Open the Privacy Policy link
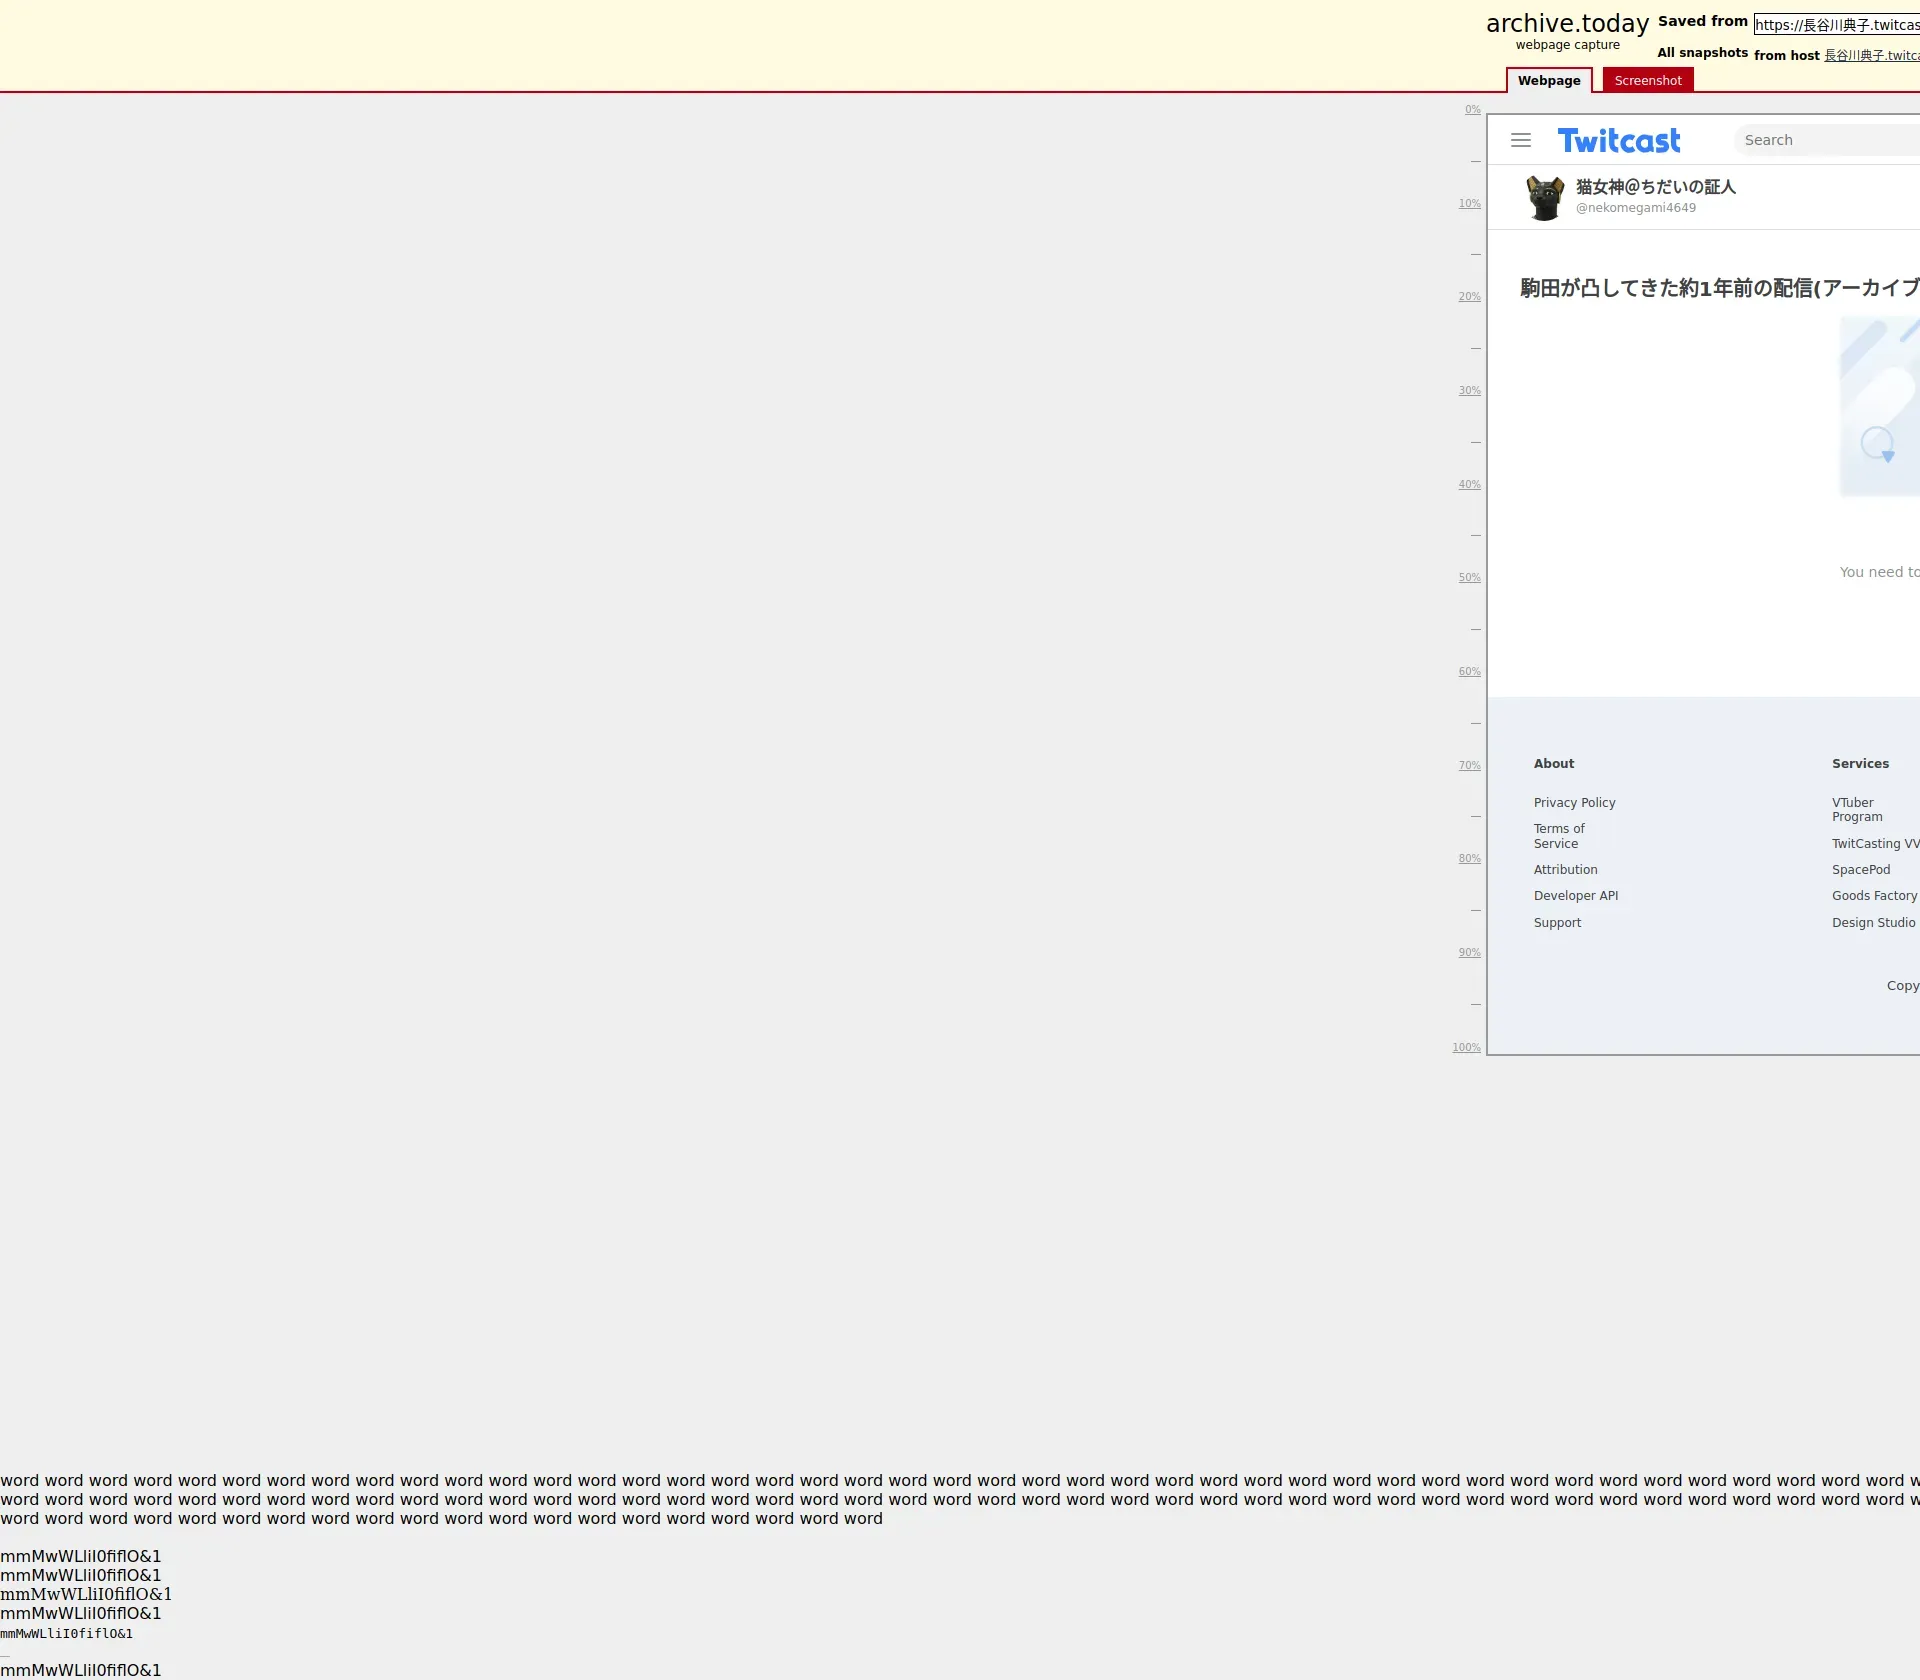Viewport: 1920px width, 1680px height. [x=1574, y=802]
